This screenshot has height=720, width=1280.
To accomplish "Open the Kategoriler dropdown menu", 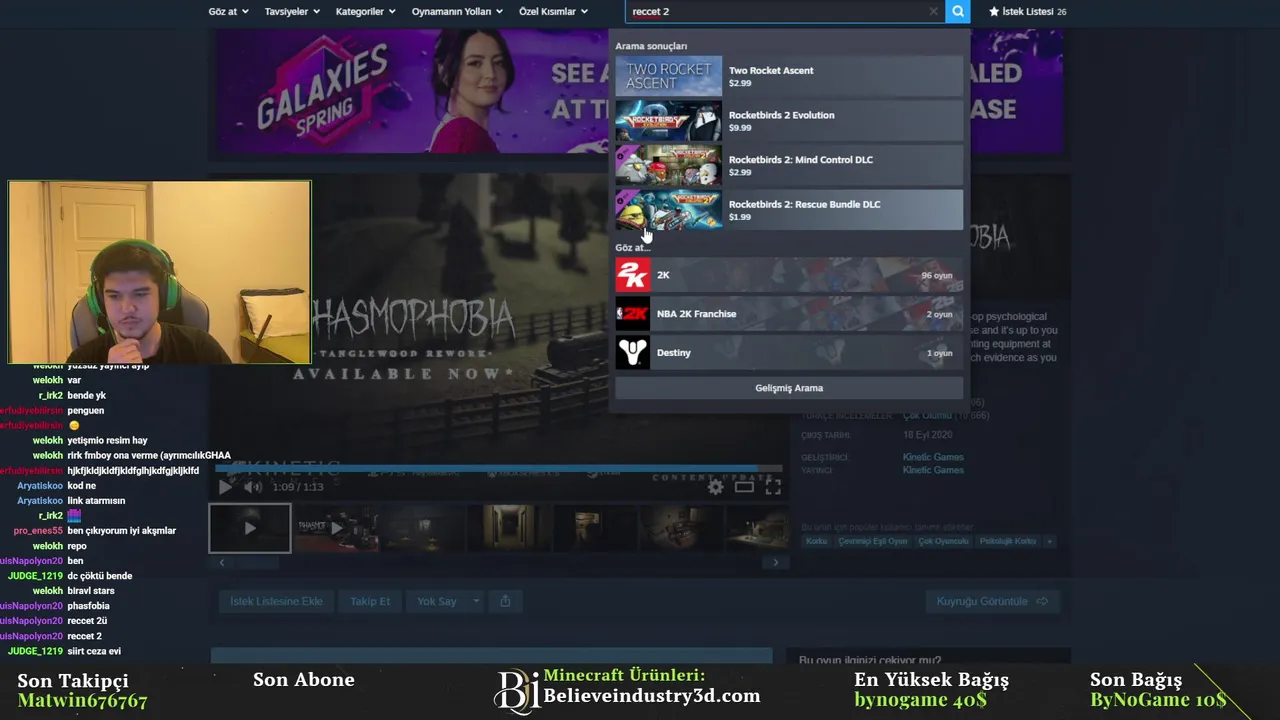I will click(x=365, y=11).
